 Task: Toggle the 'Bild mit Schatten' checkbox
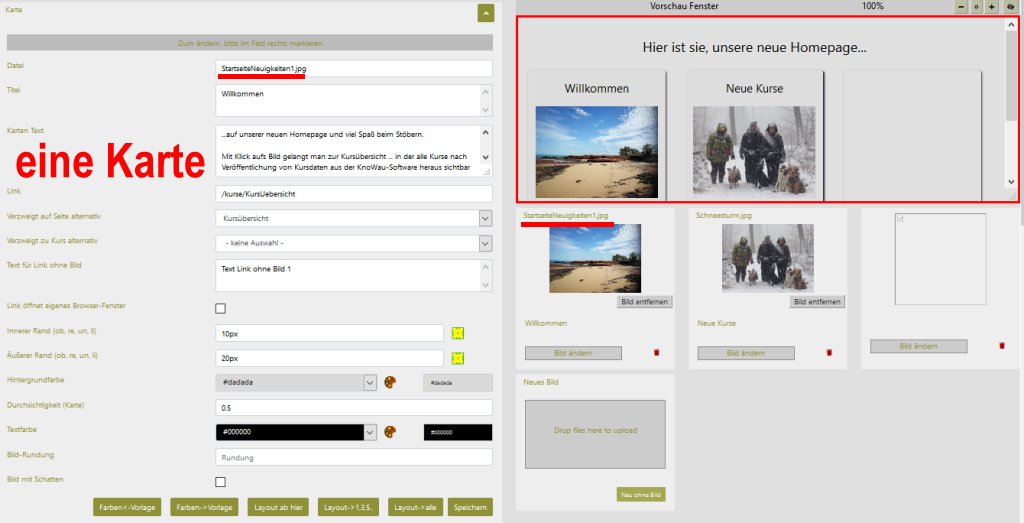221,482
